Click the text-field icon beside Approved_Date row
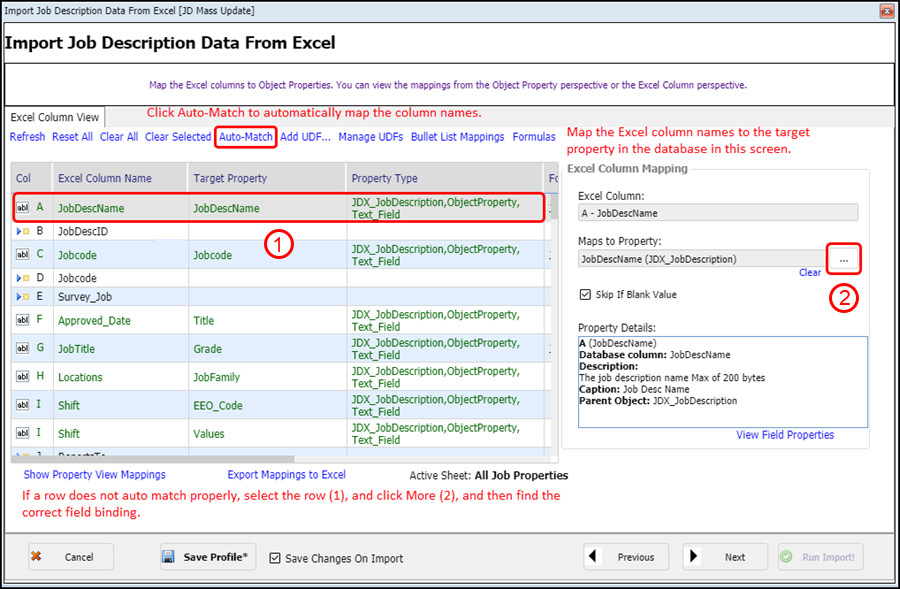This screenshot has height=589, width=900. (x=22, y=320)
